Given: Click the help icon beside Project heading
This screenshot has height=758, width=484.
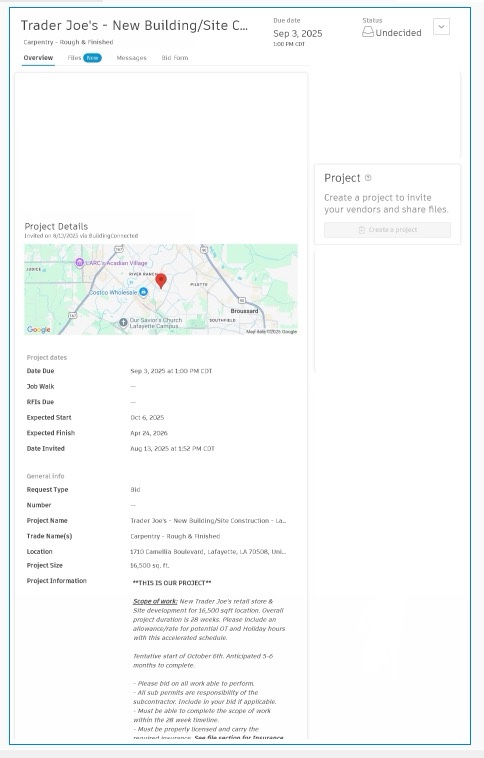Looking at the screenshot, I should pos(368,178).
